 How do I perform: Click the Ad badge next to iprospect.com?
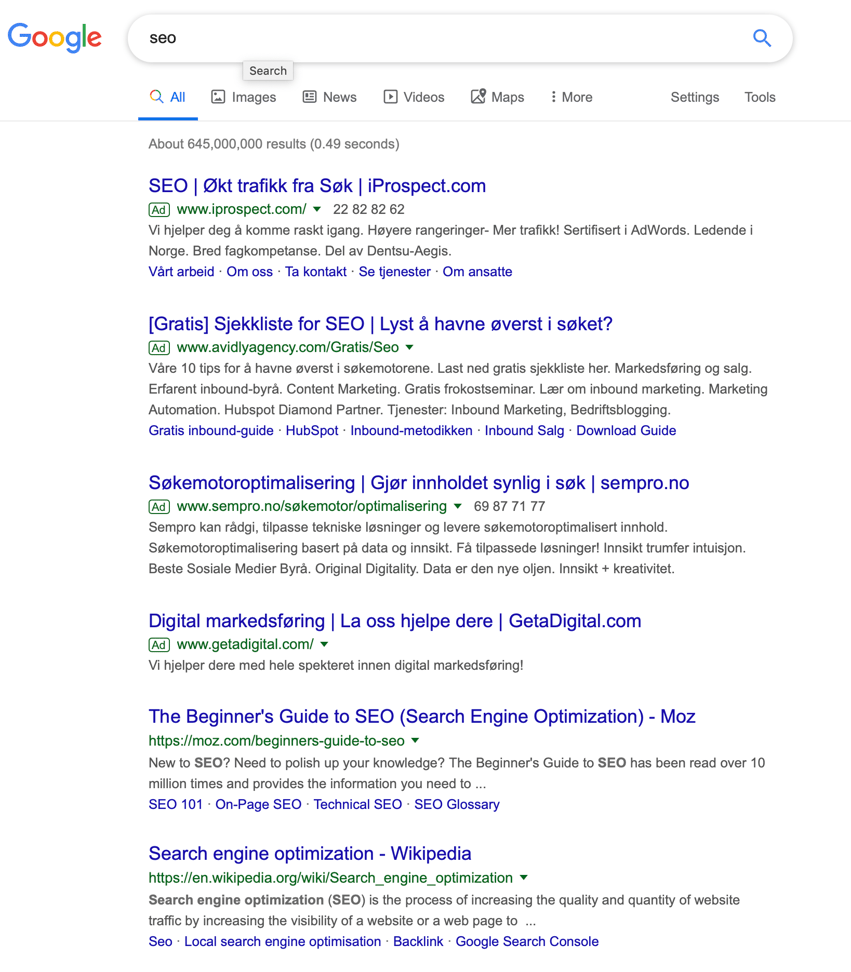coord(159,210)
